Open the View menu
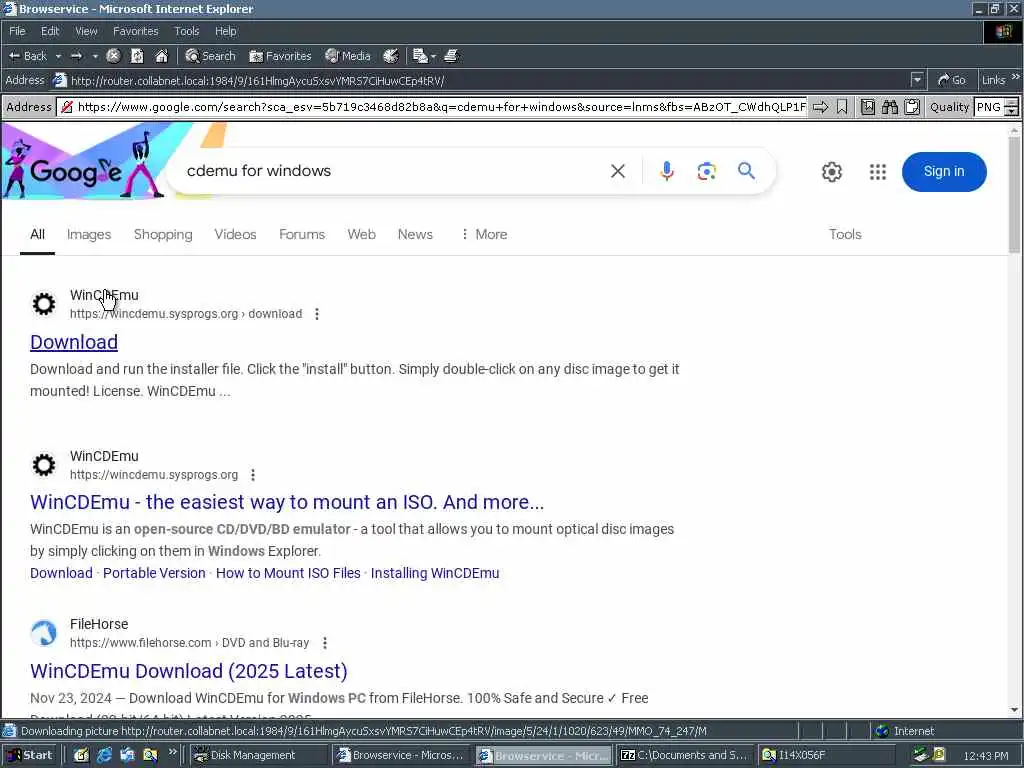This screenshot has height=768, width=1024. click(x=86, y=31)
